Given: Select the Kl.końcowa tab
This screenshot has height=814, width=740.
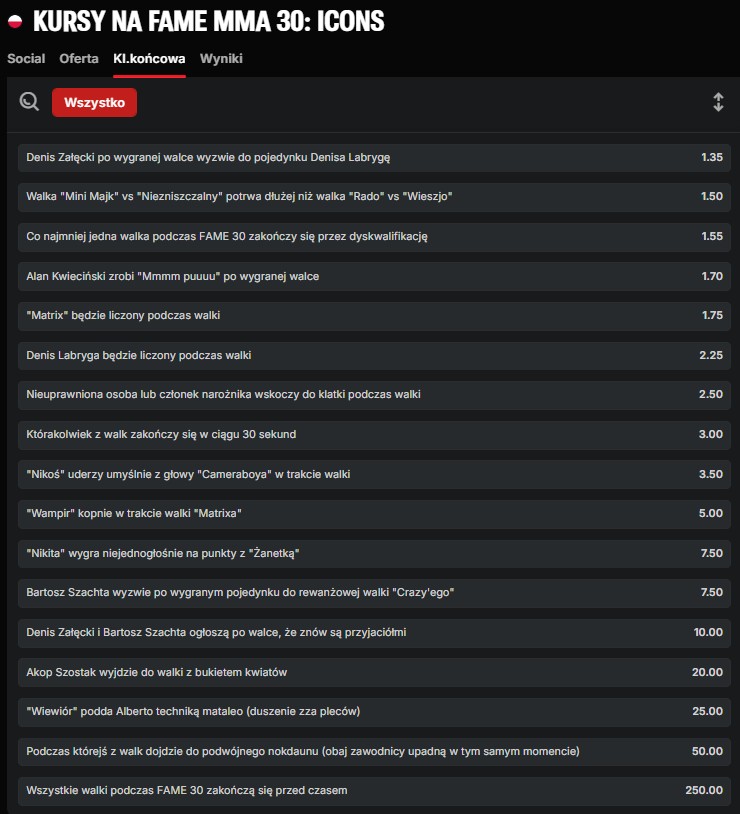Looking at the screenshot, I should pos(149,58).
